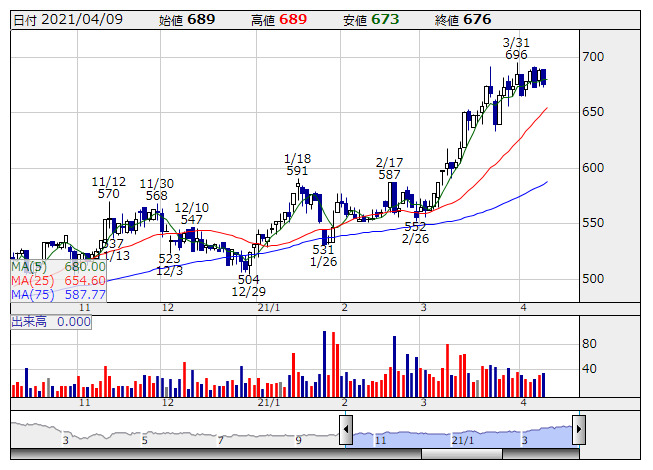Screen dimensions: 653x470
Task: Click the horizontal scrollbar thumb
Action: pos(462,454)
